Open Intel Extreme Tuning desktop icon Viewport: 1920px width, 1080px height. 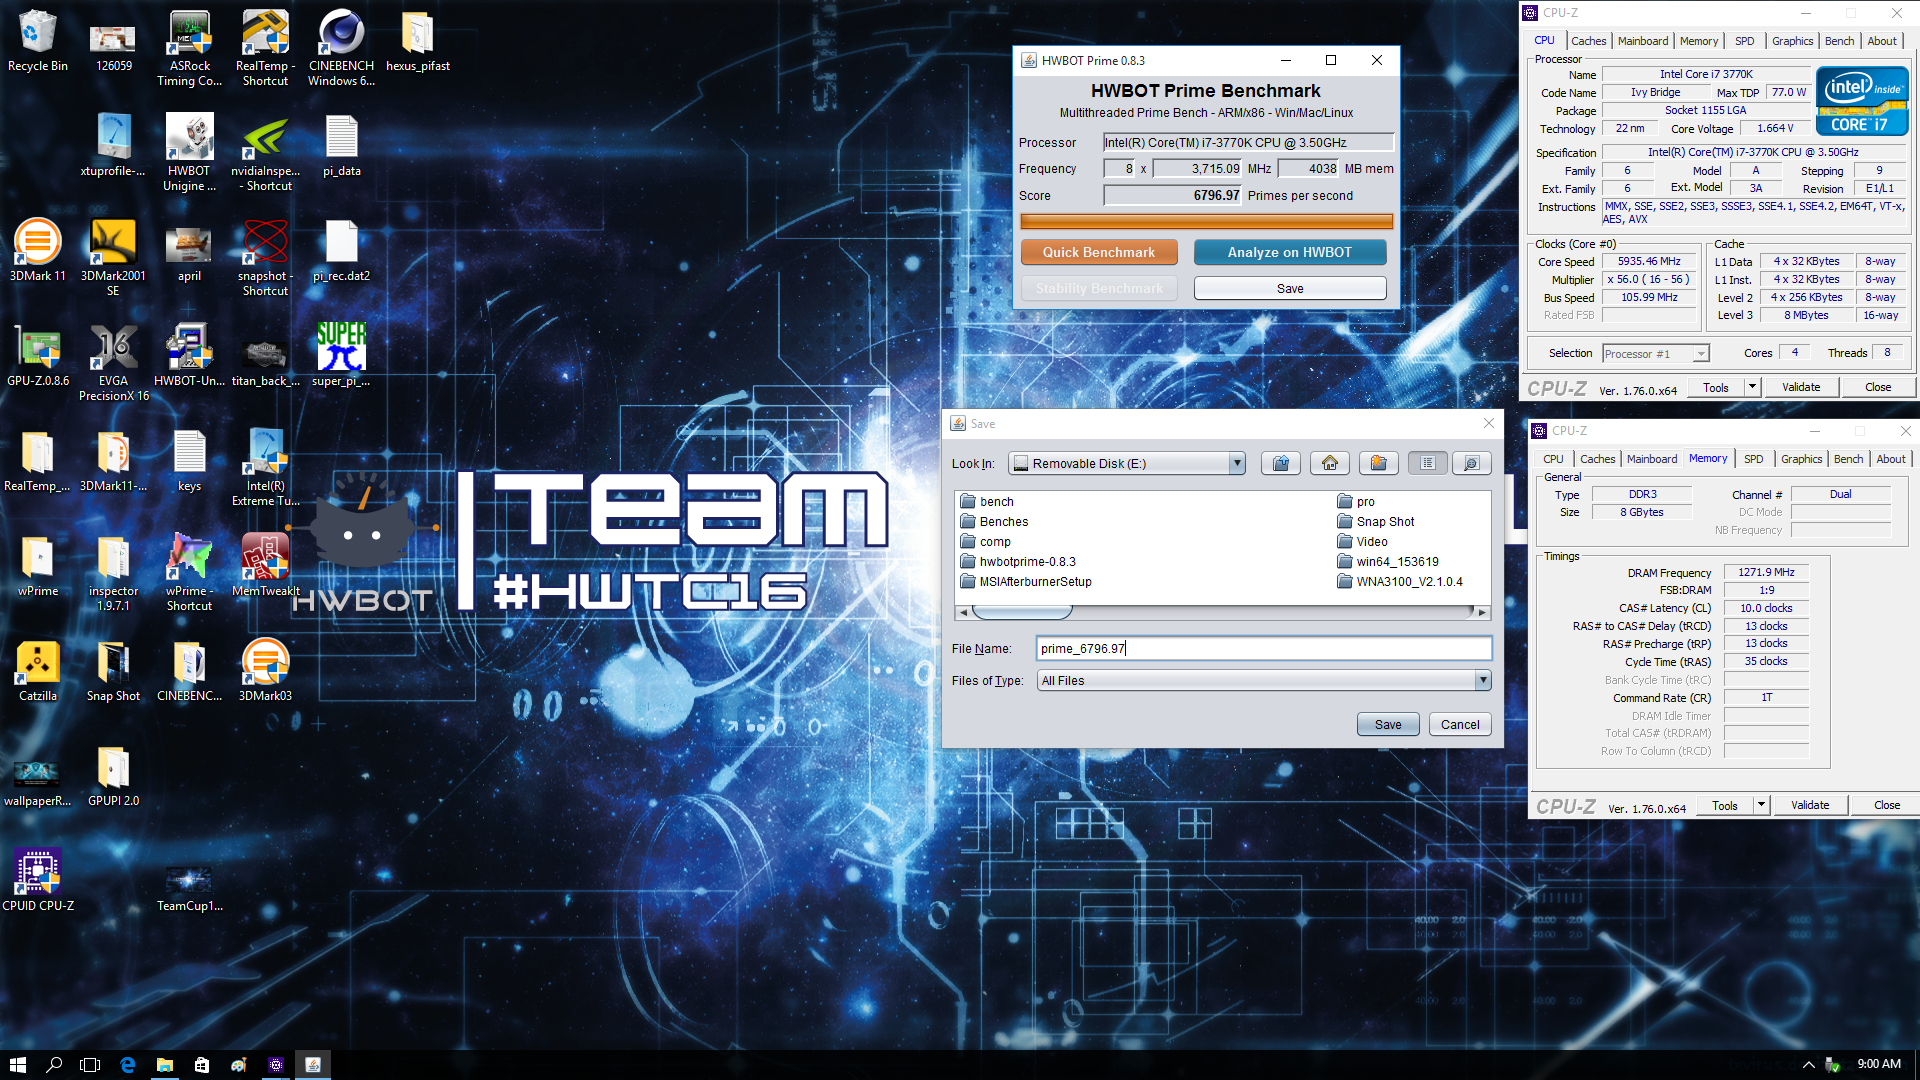265,468
